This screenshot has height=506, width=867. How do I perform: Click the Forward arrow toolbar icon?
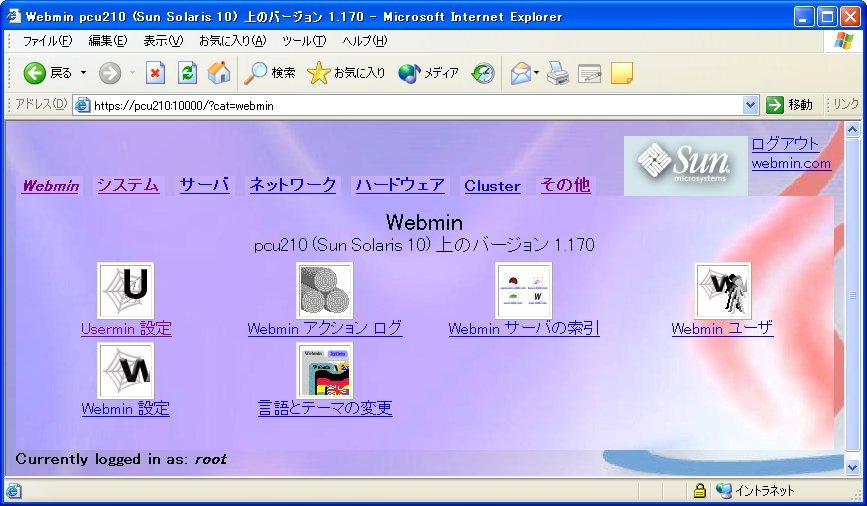[x=109, y=73]
